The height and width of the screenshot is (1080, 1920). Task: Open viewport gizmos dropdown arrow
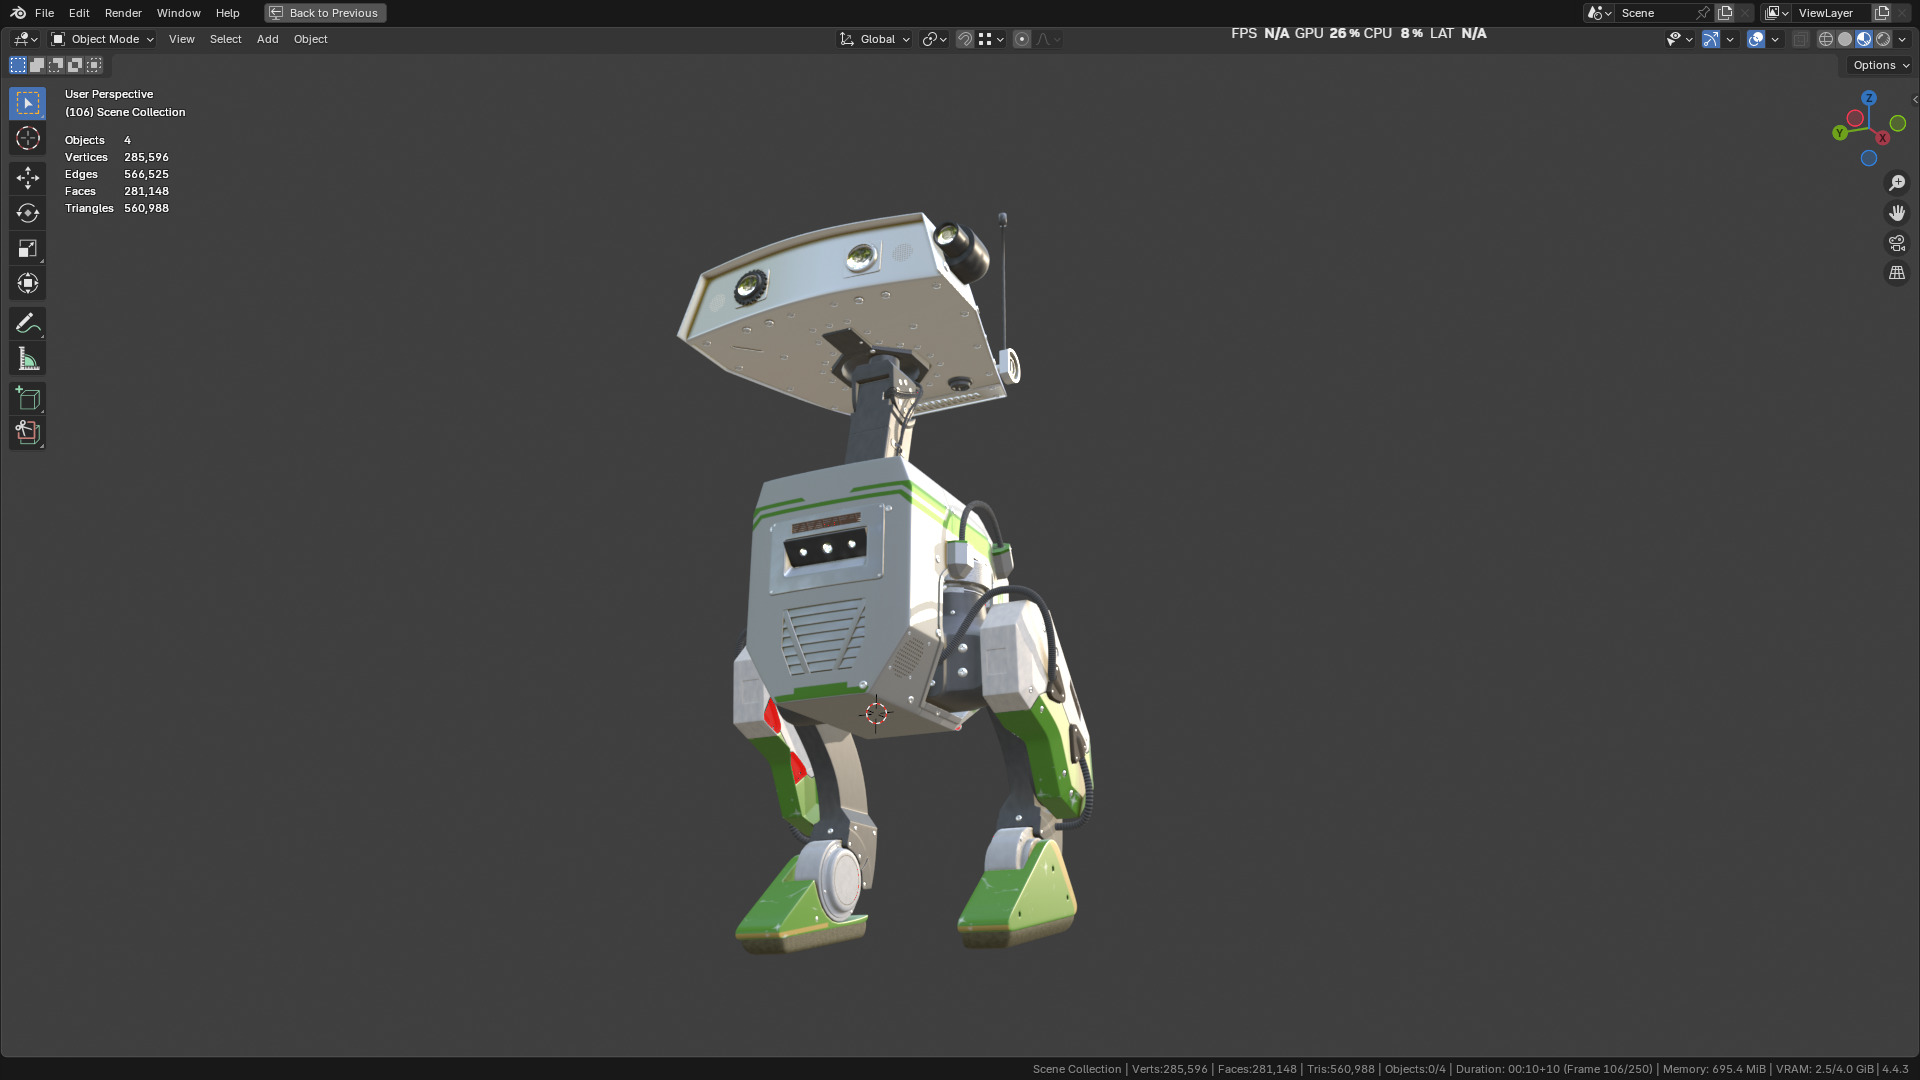1730,39
